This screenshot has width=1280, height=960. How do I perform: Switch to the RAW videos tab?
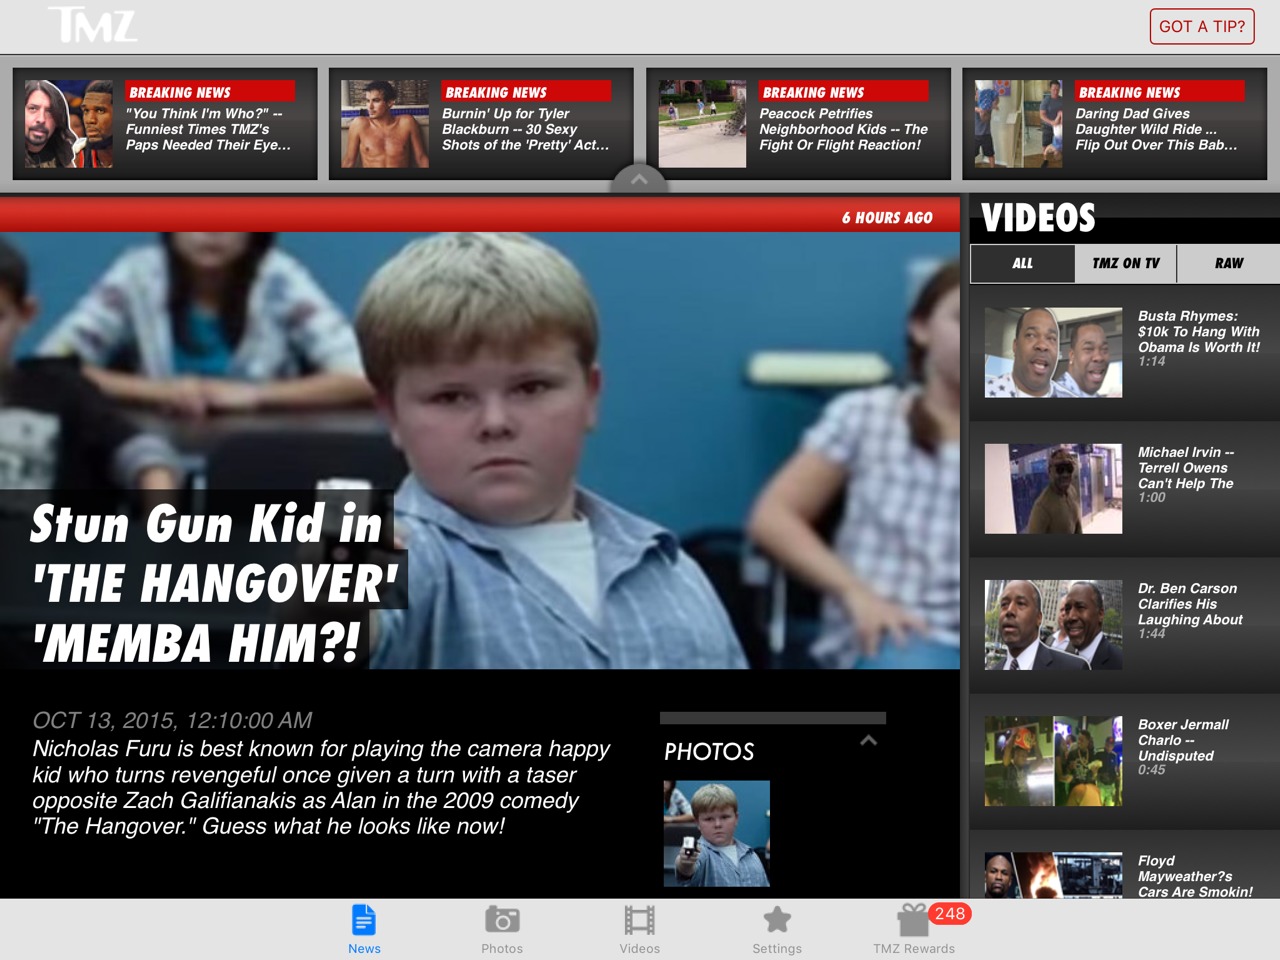[x=1228, y=263]
